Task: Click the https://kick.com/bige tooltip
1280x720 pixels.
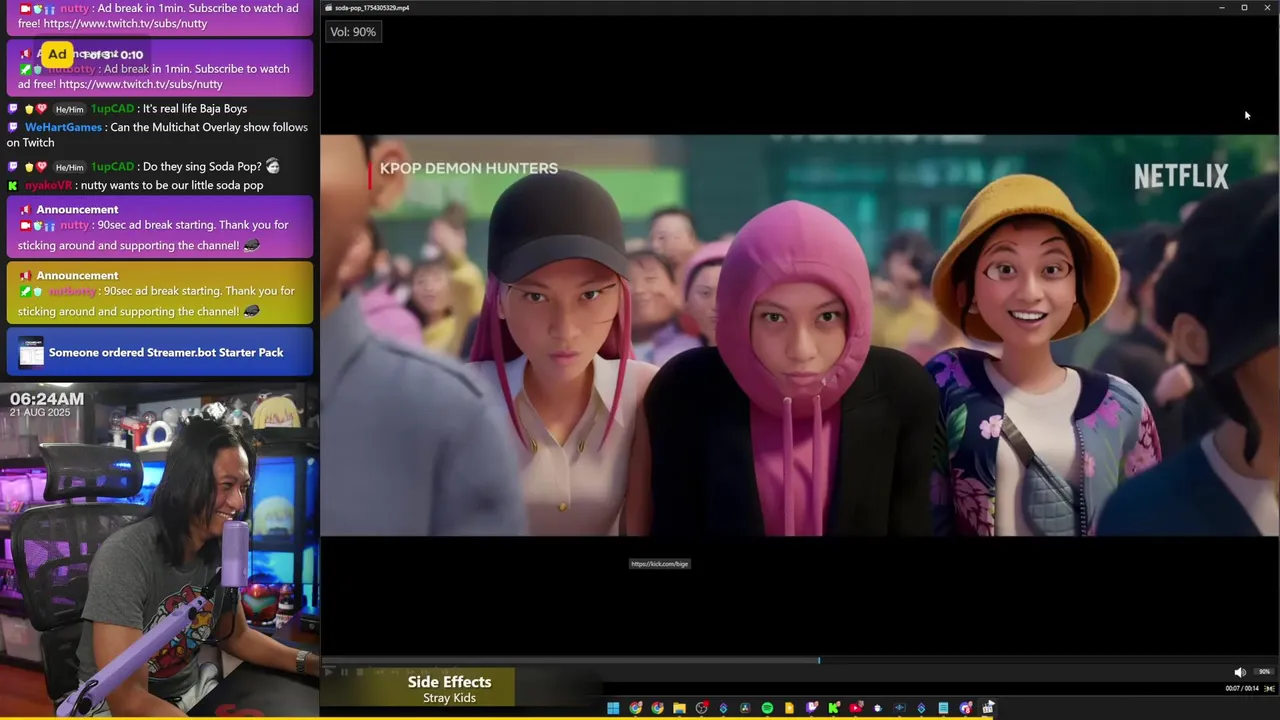Action: 660,564
